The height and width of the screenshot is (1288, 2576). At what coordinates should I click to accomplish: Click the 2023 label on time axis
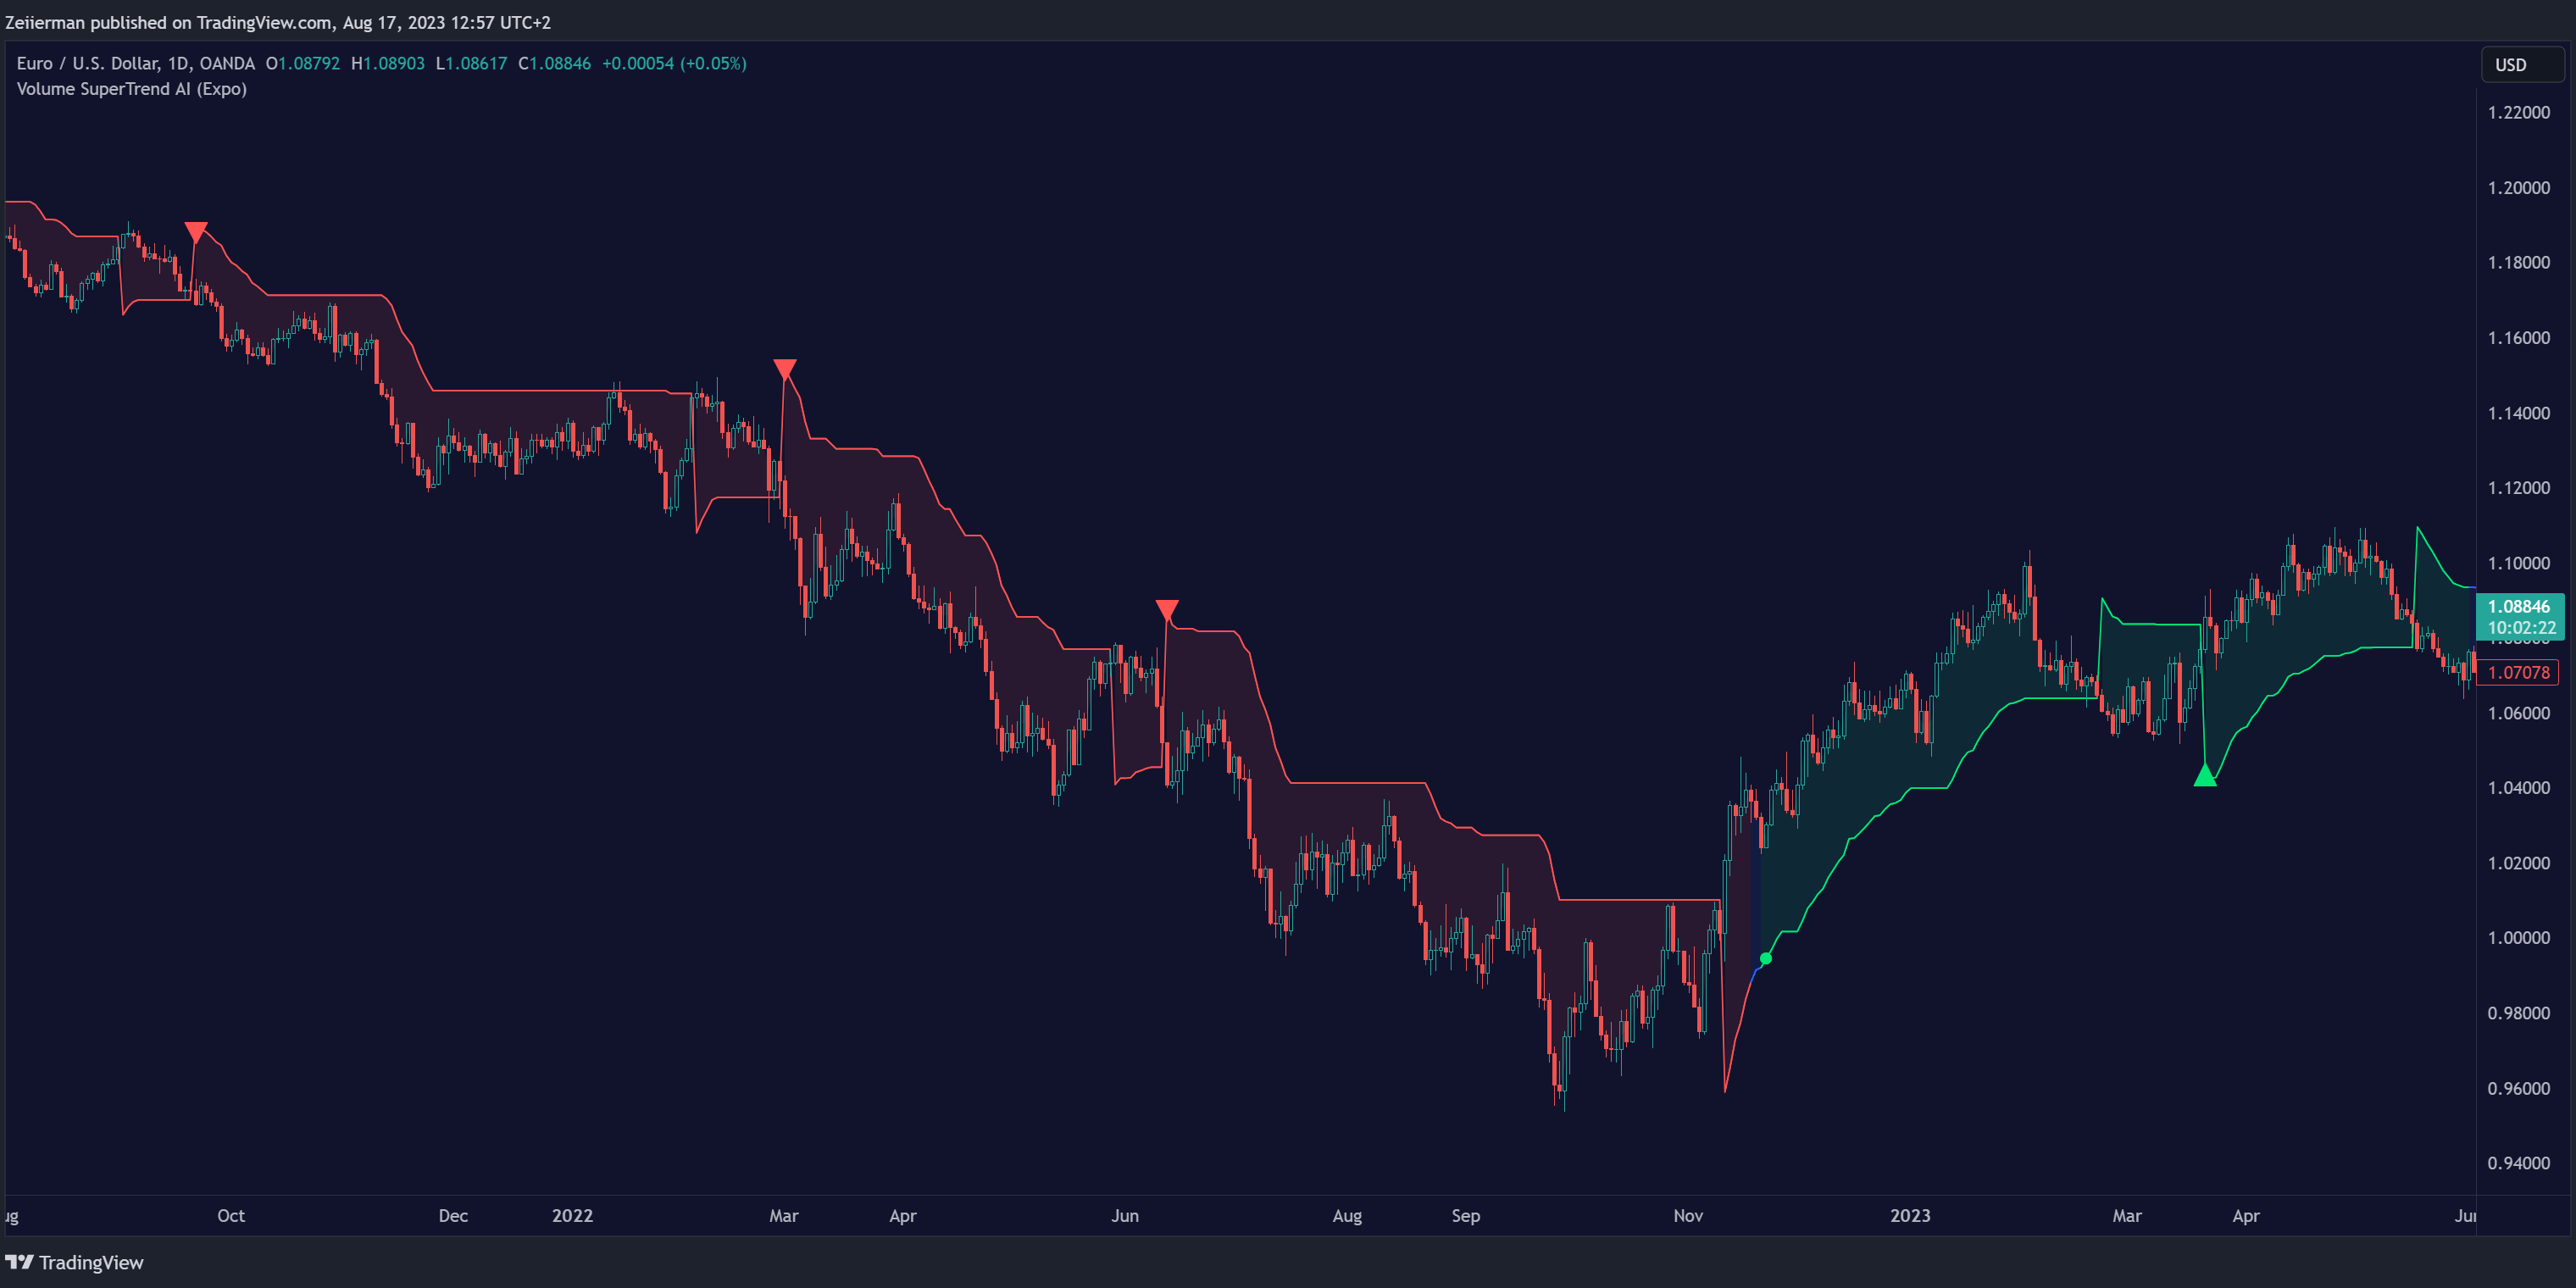tap(1909, 1215)
